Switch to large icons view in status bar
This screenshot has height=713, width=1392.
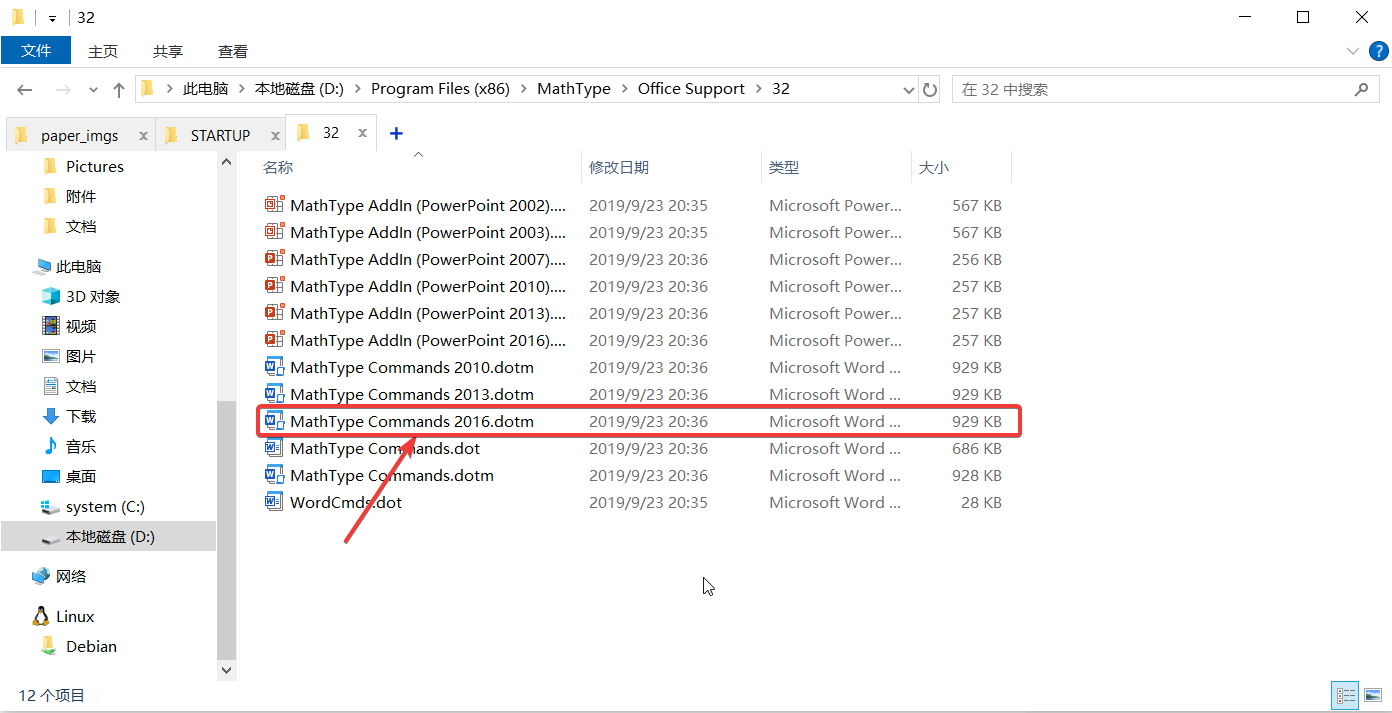1371,695
